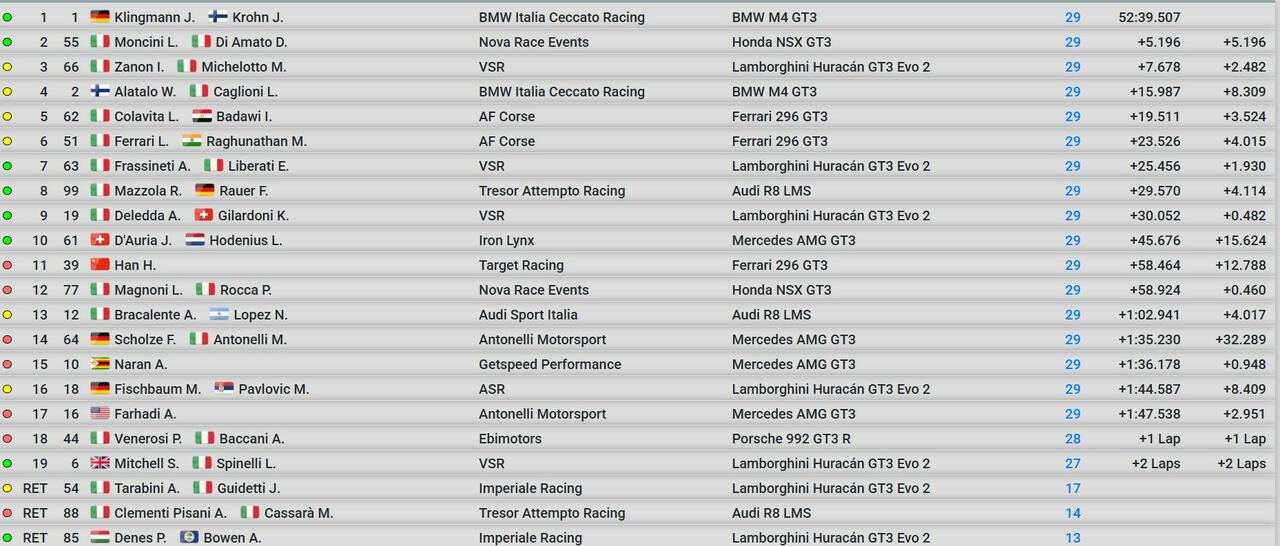Select driver name Klingmann J.

click(155, 17)
